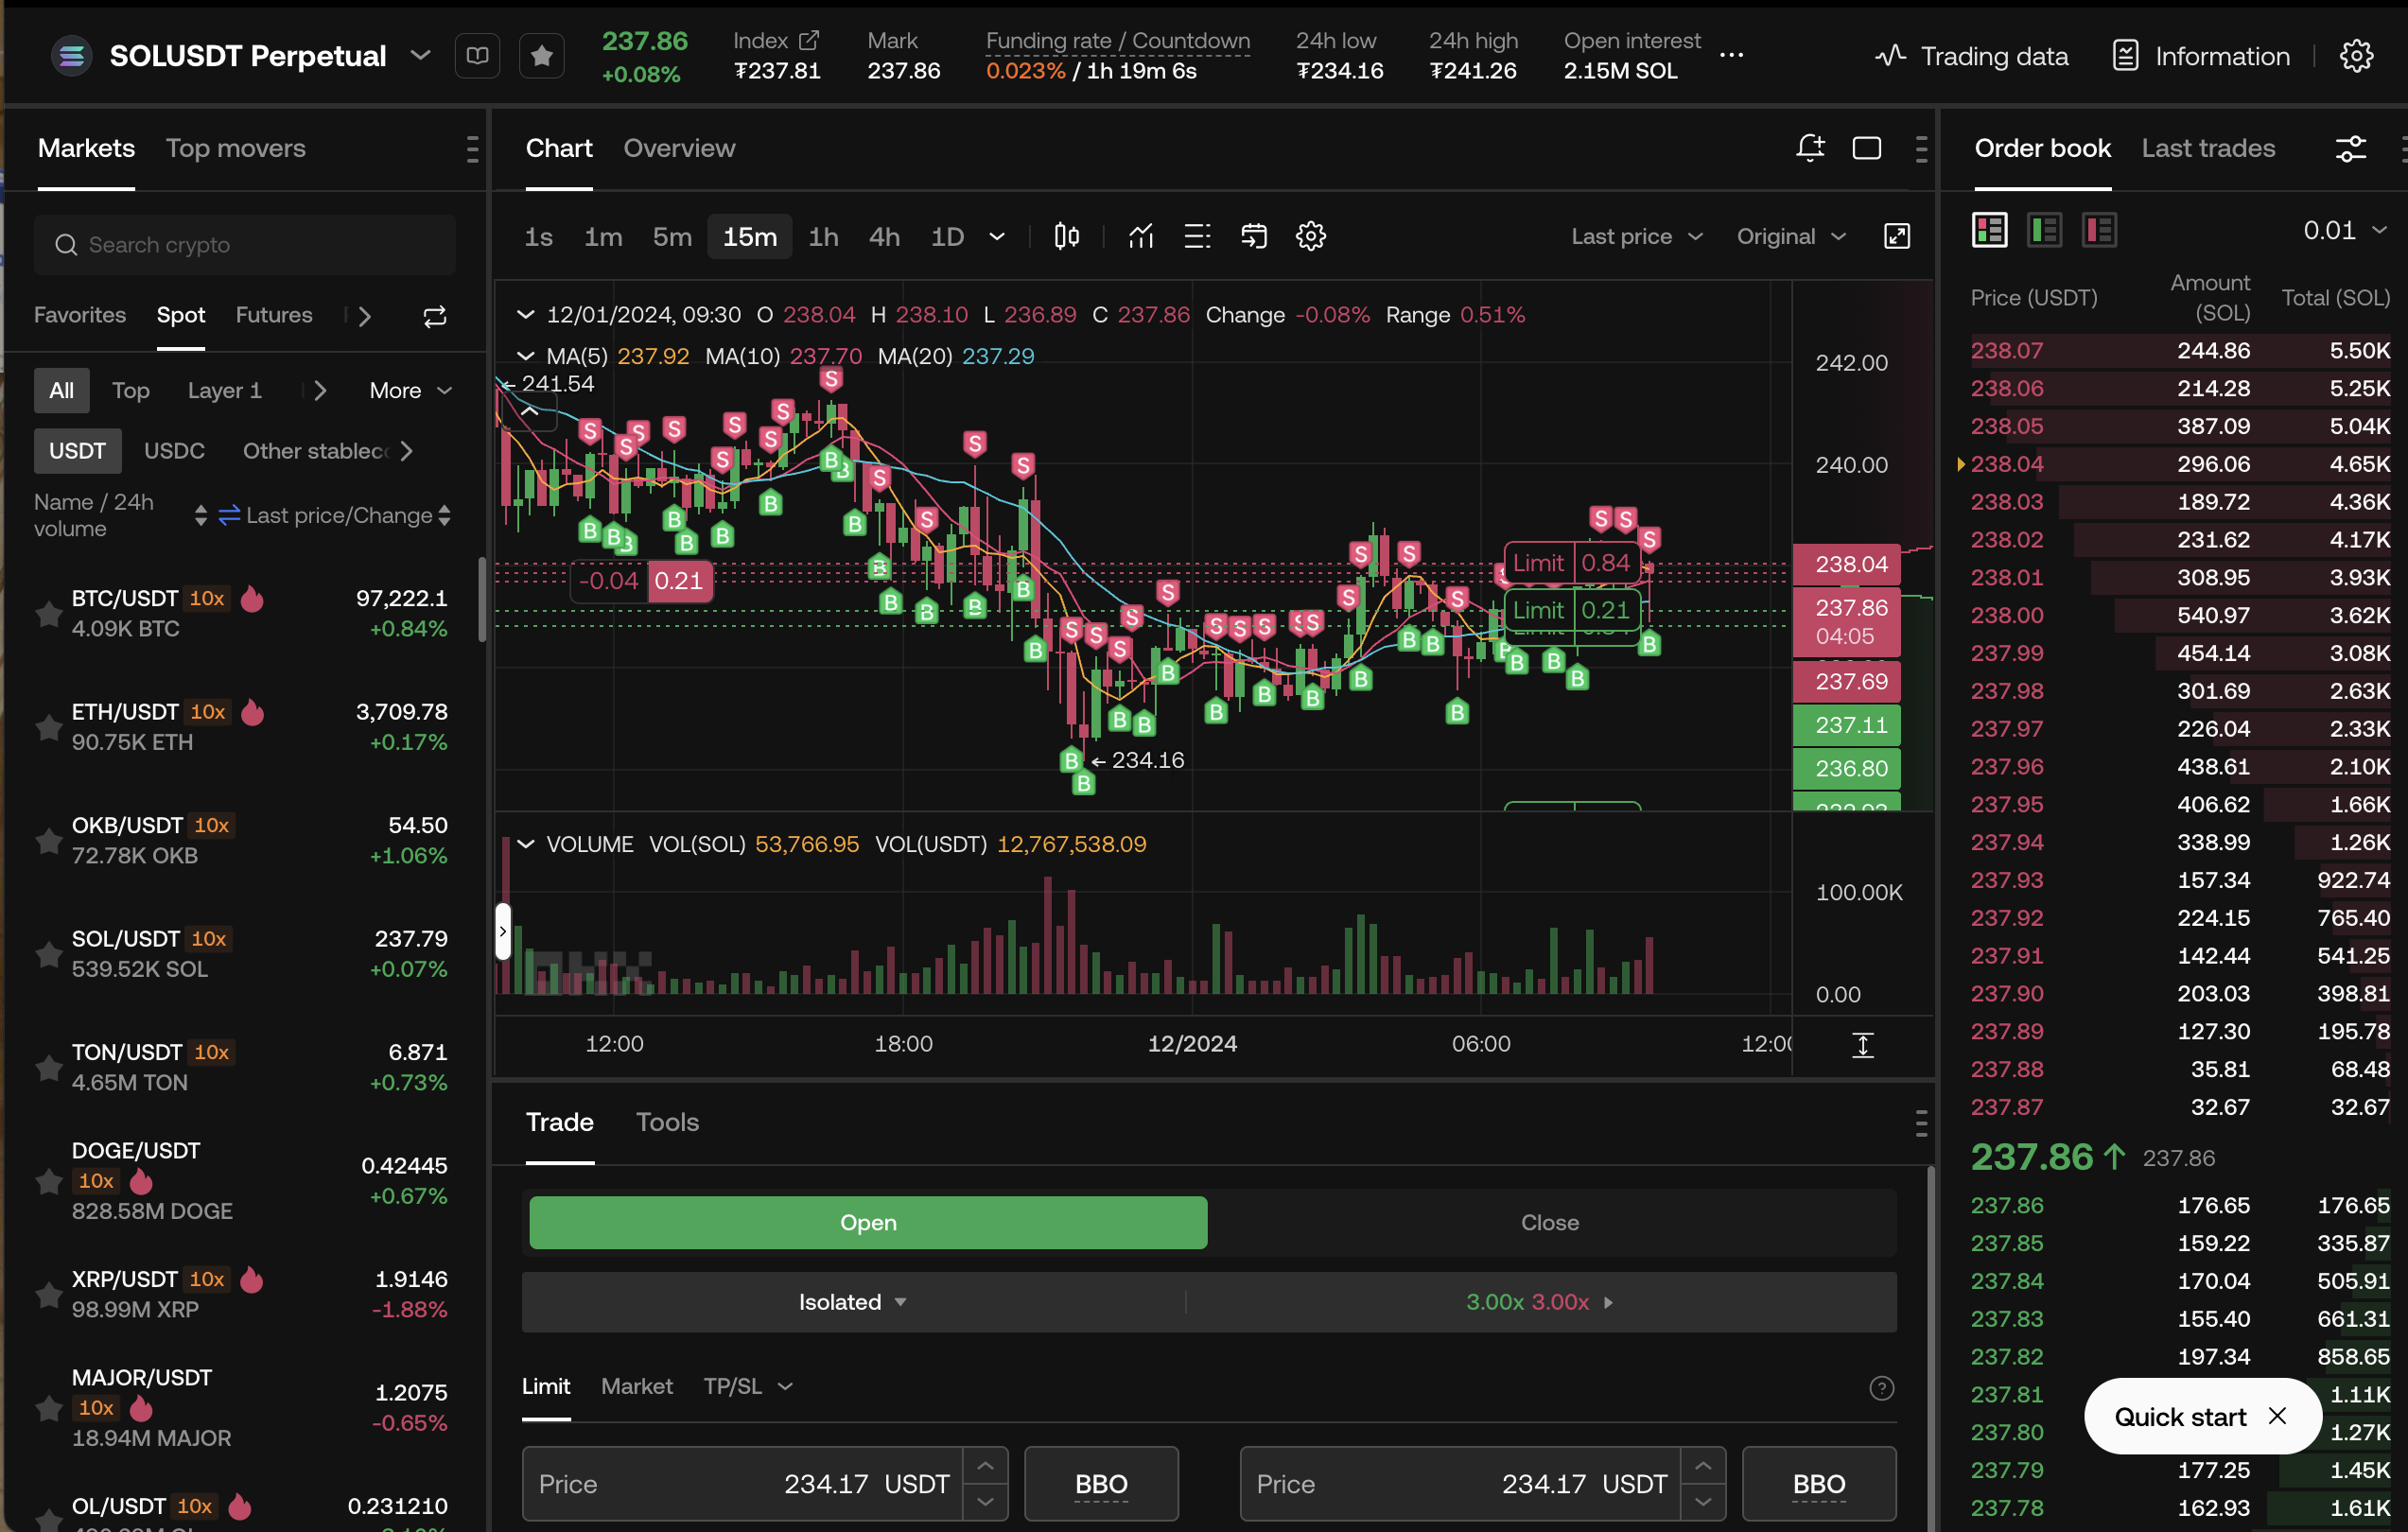Select the 1h chart timeframe
Image resolution: width=2408 pixels, height=1532 pixels.
coord(823,237)
